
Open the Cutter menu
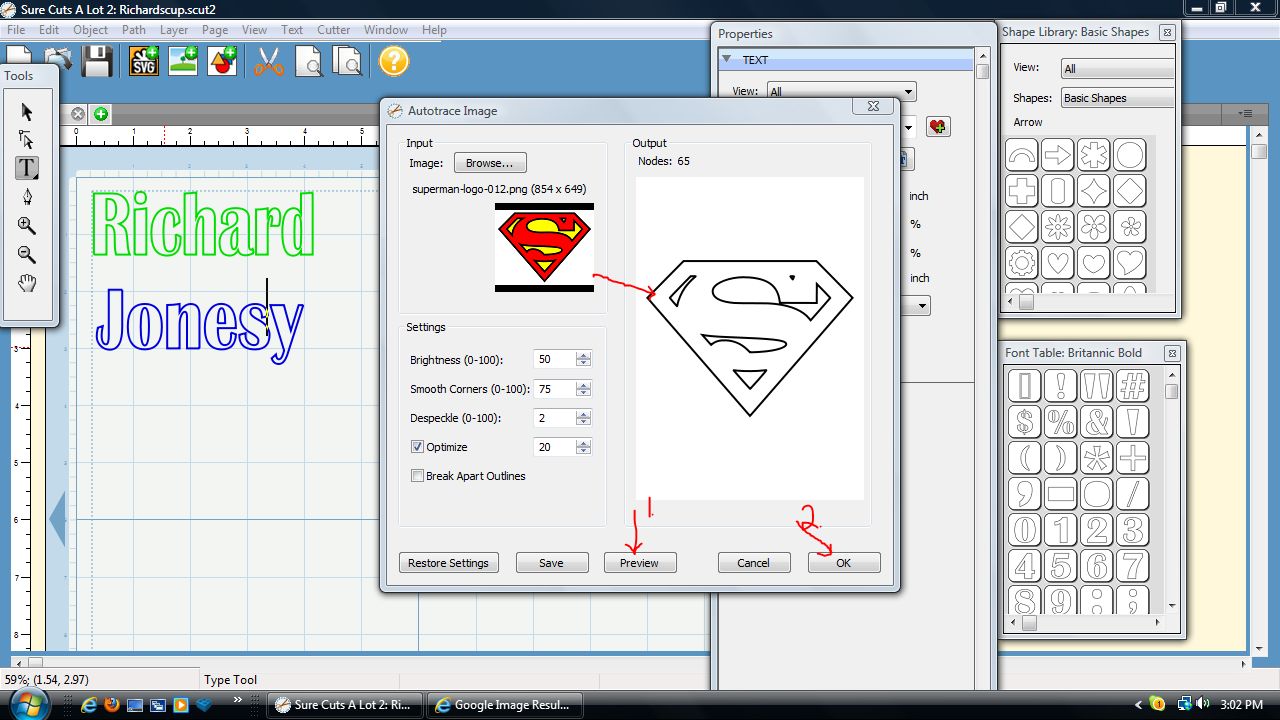pos(333,30)
